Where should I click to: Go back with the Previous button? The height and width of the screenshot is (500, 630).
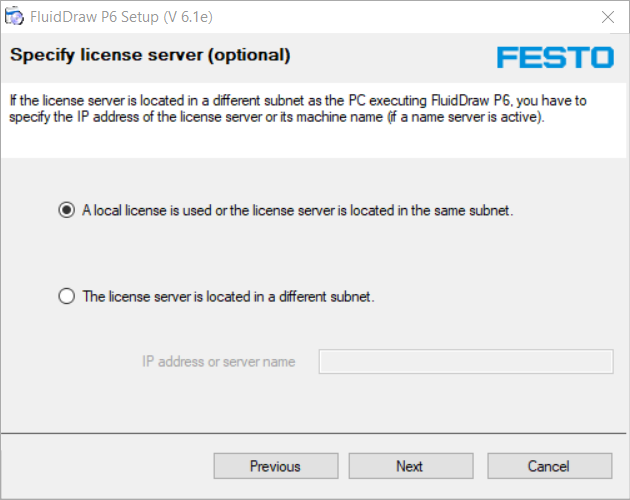coord(276,466)
